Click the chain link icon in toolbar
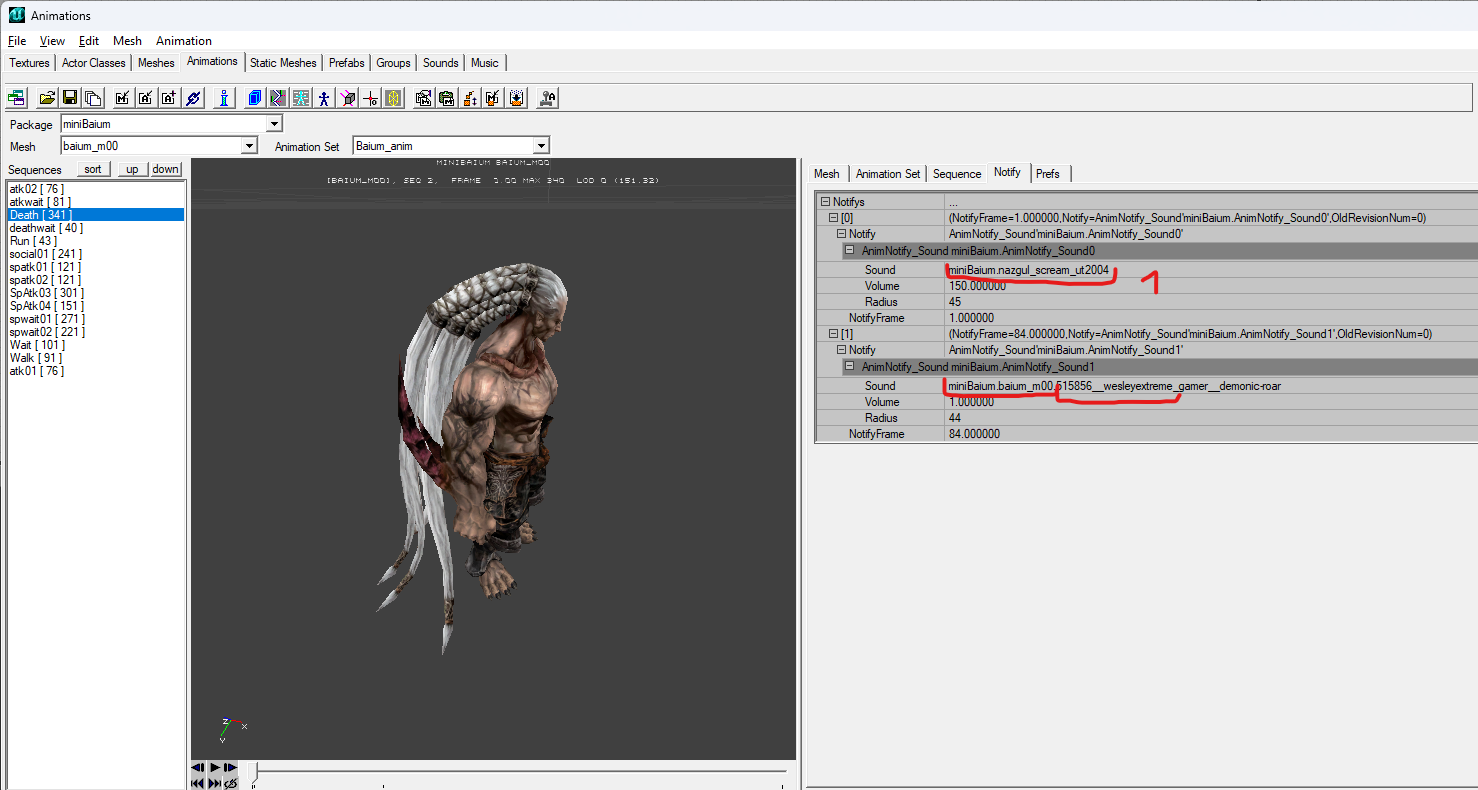 pyautogui.click(x=194, y=98)
